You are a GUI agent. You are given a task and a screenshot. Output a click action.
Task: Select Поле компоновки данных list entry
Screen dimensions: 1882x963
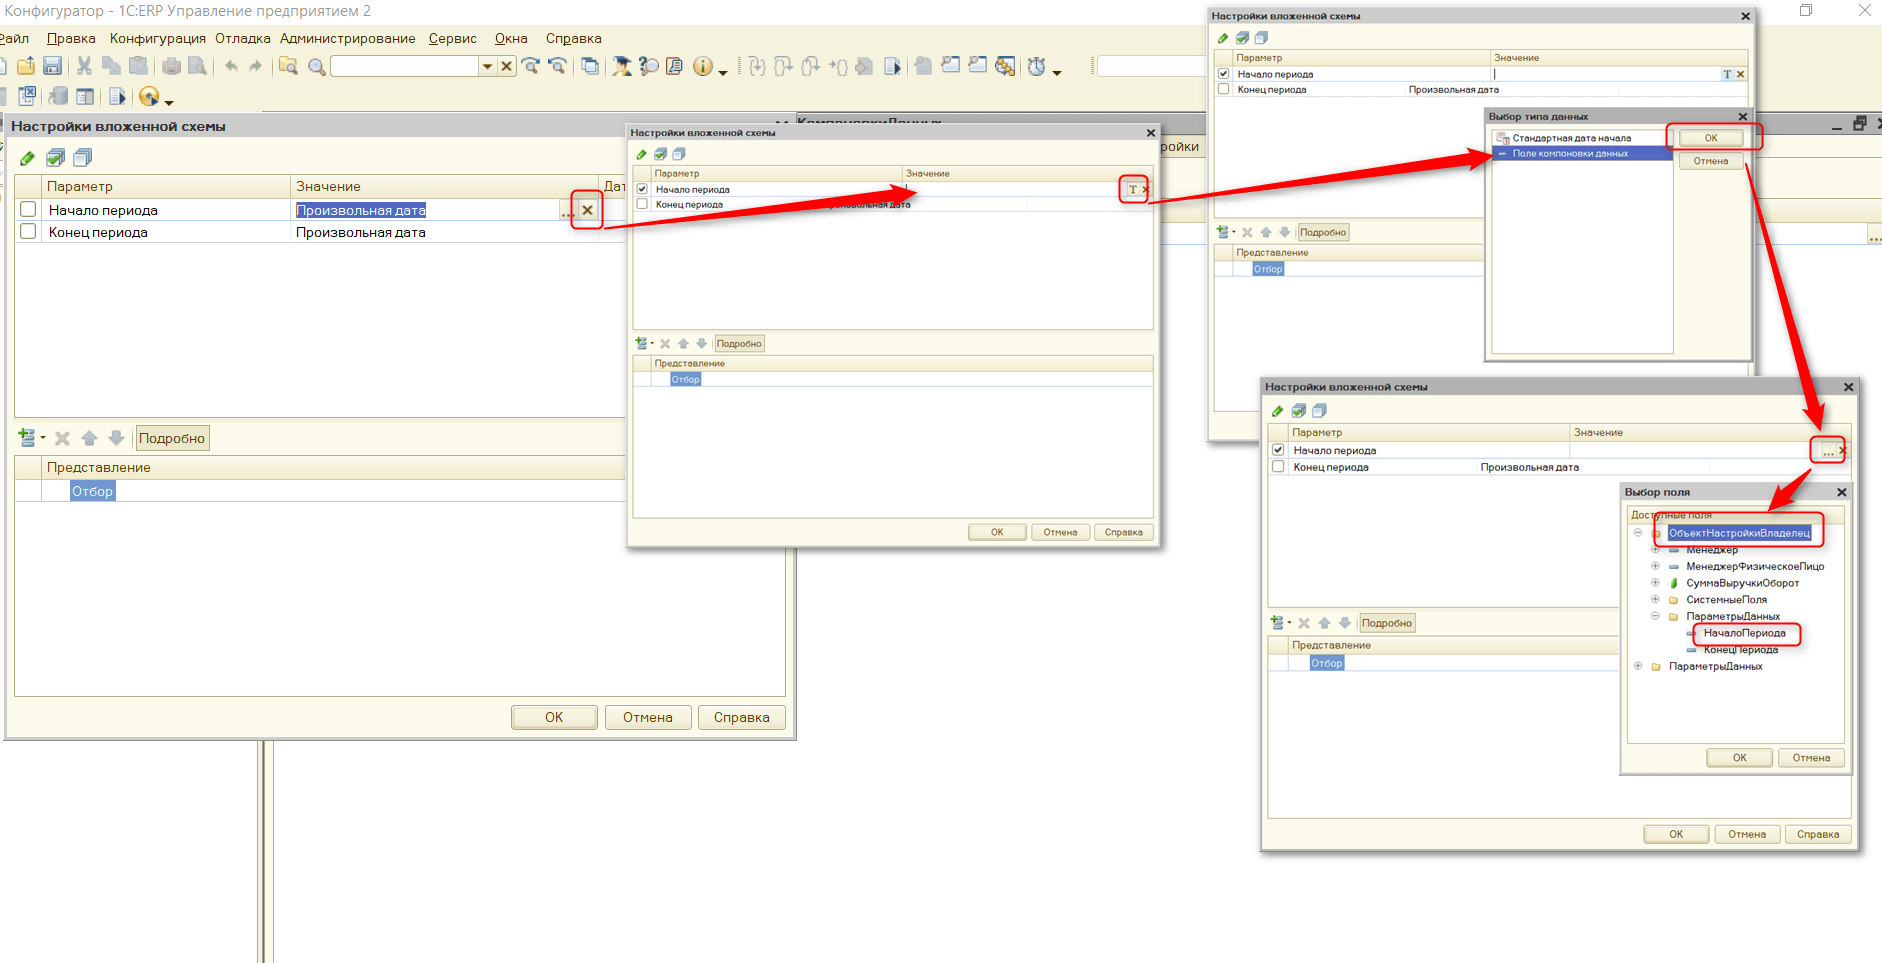click(x=1570, y=154)
